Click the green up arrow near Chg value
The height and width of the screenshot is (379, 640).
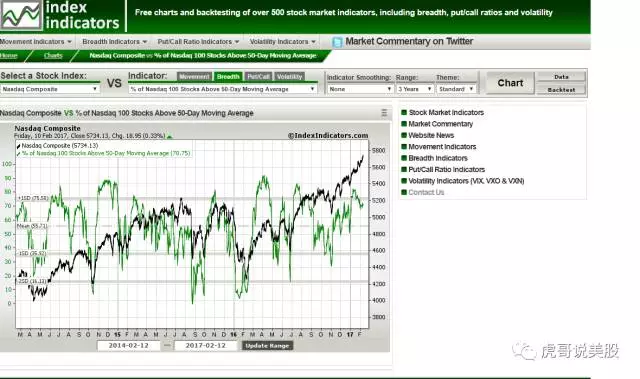click(170, 136)
